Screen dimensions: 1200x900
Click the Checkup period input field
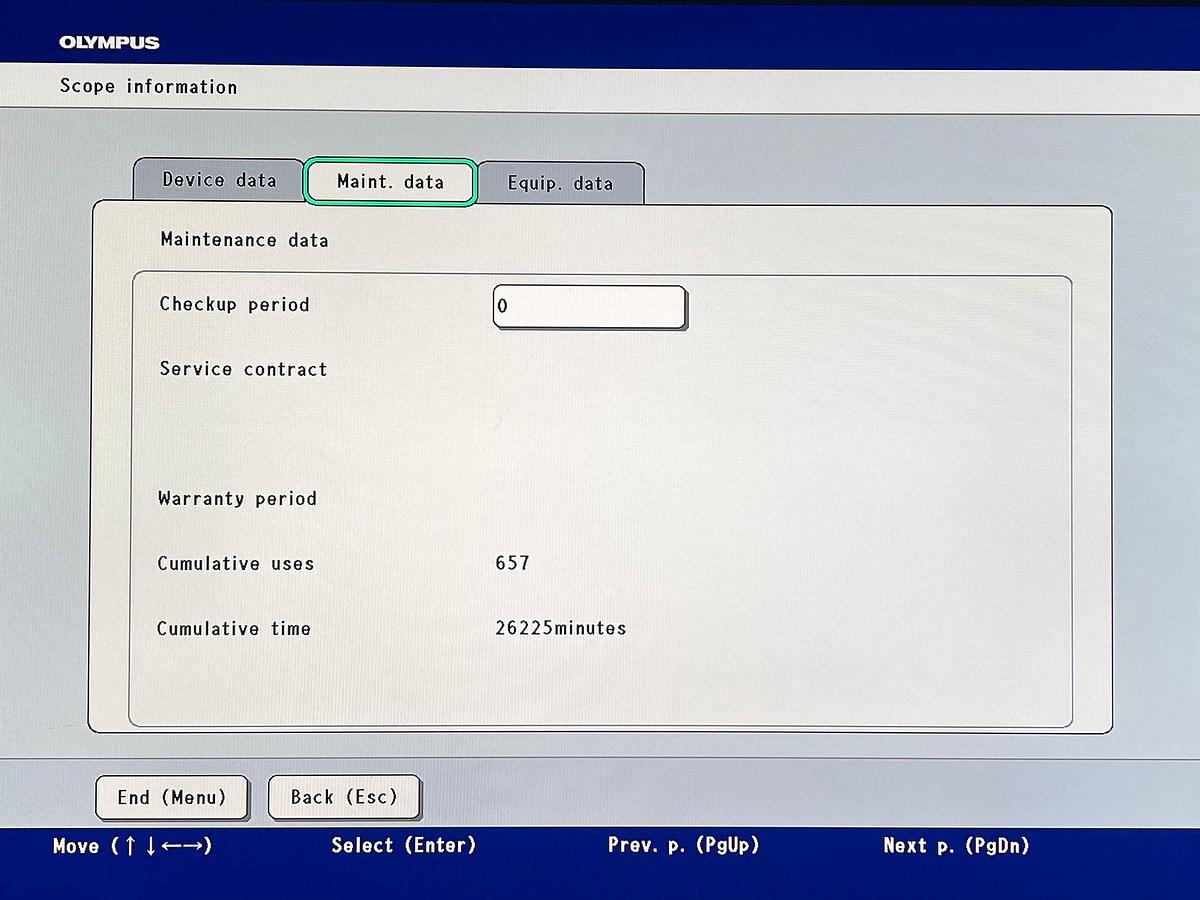pos(589,307)
